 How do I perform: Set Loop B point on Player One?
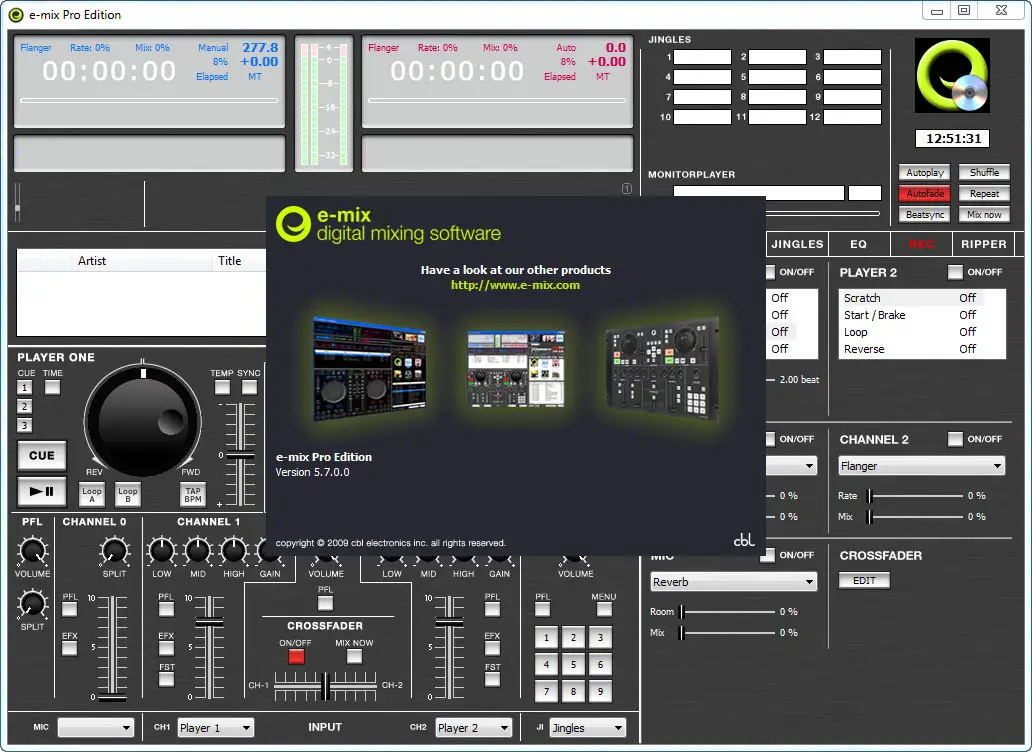coord(128,494)
